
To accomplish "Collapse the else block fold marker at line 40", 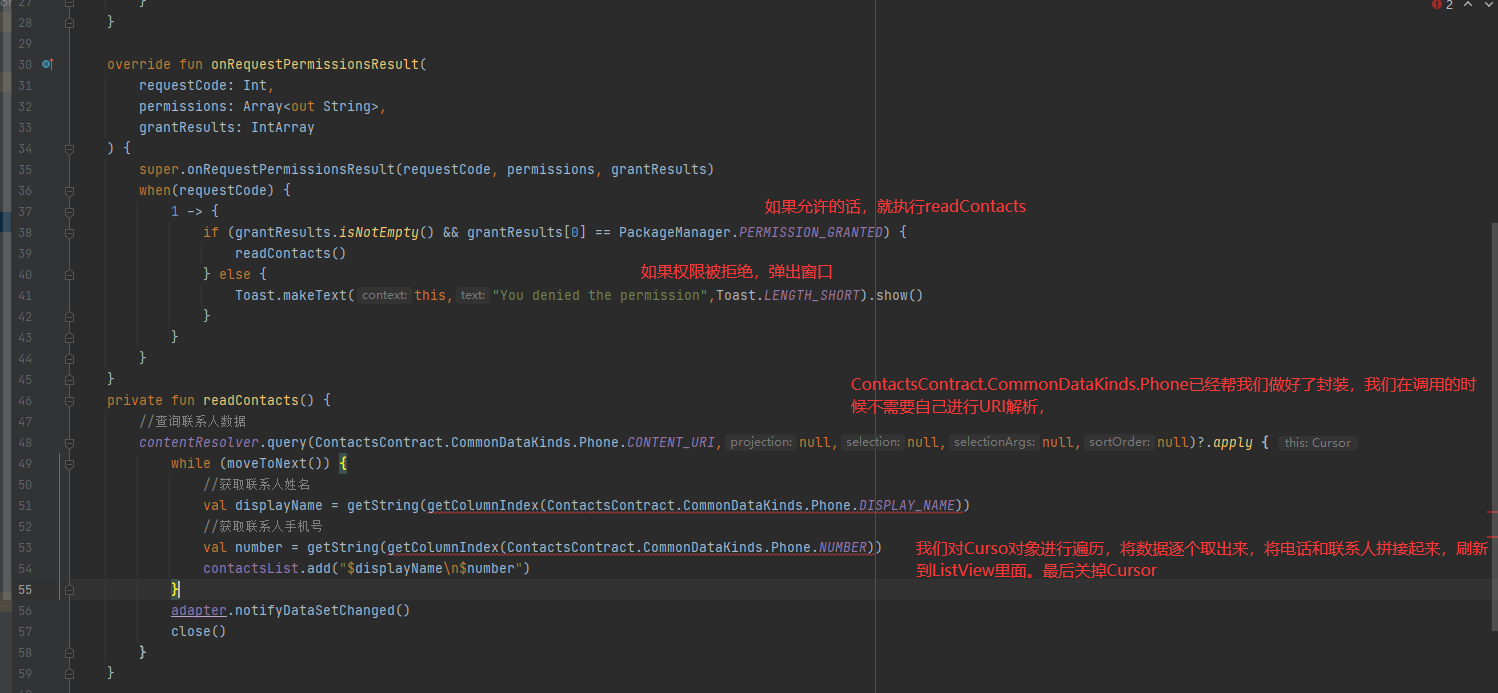I will click(69, 274).
